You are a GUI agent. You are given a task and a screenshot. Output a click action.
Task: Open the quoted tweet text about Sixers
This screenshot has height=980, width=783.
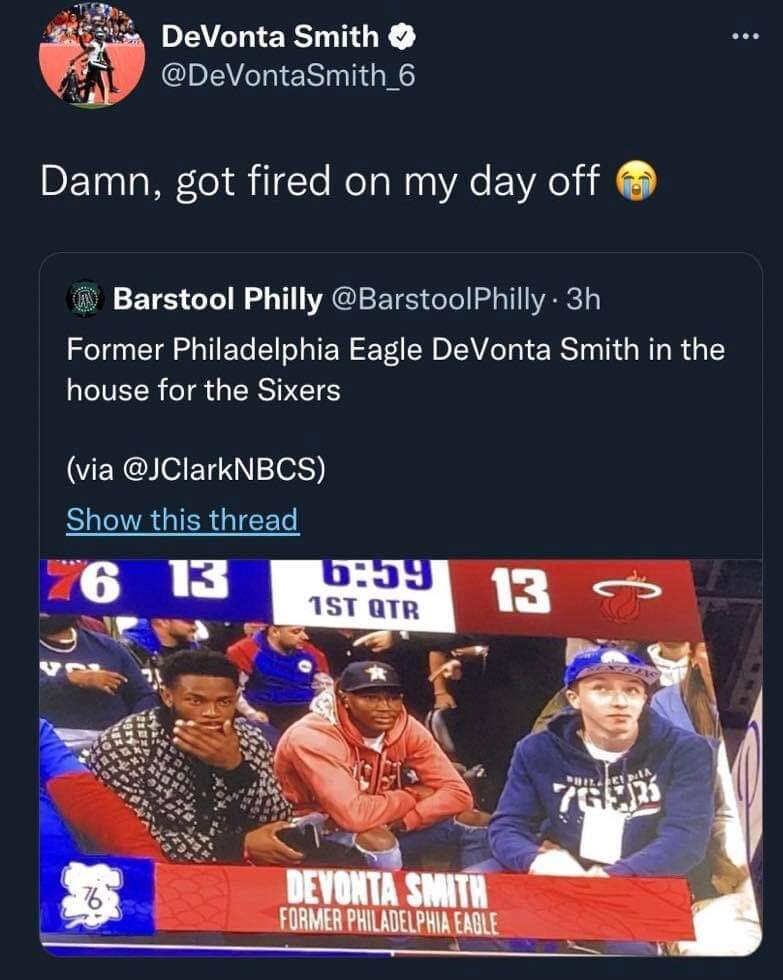pyautogui.click(x=395, y=369)
